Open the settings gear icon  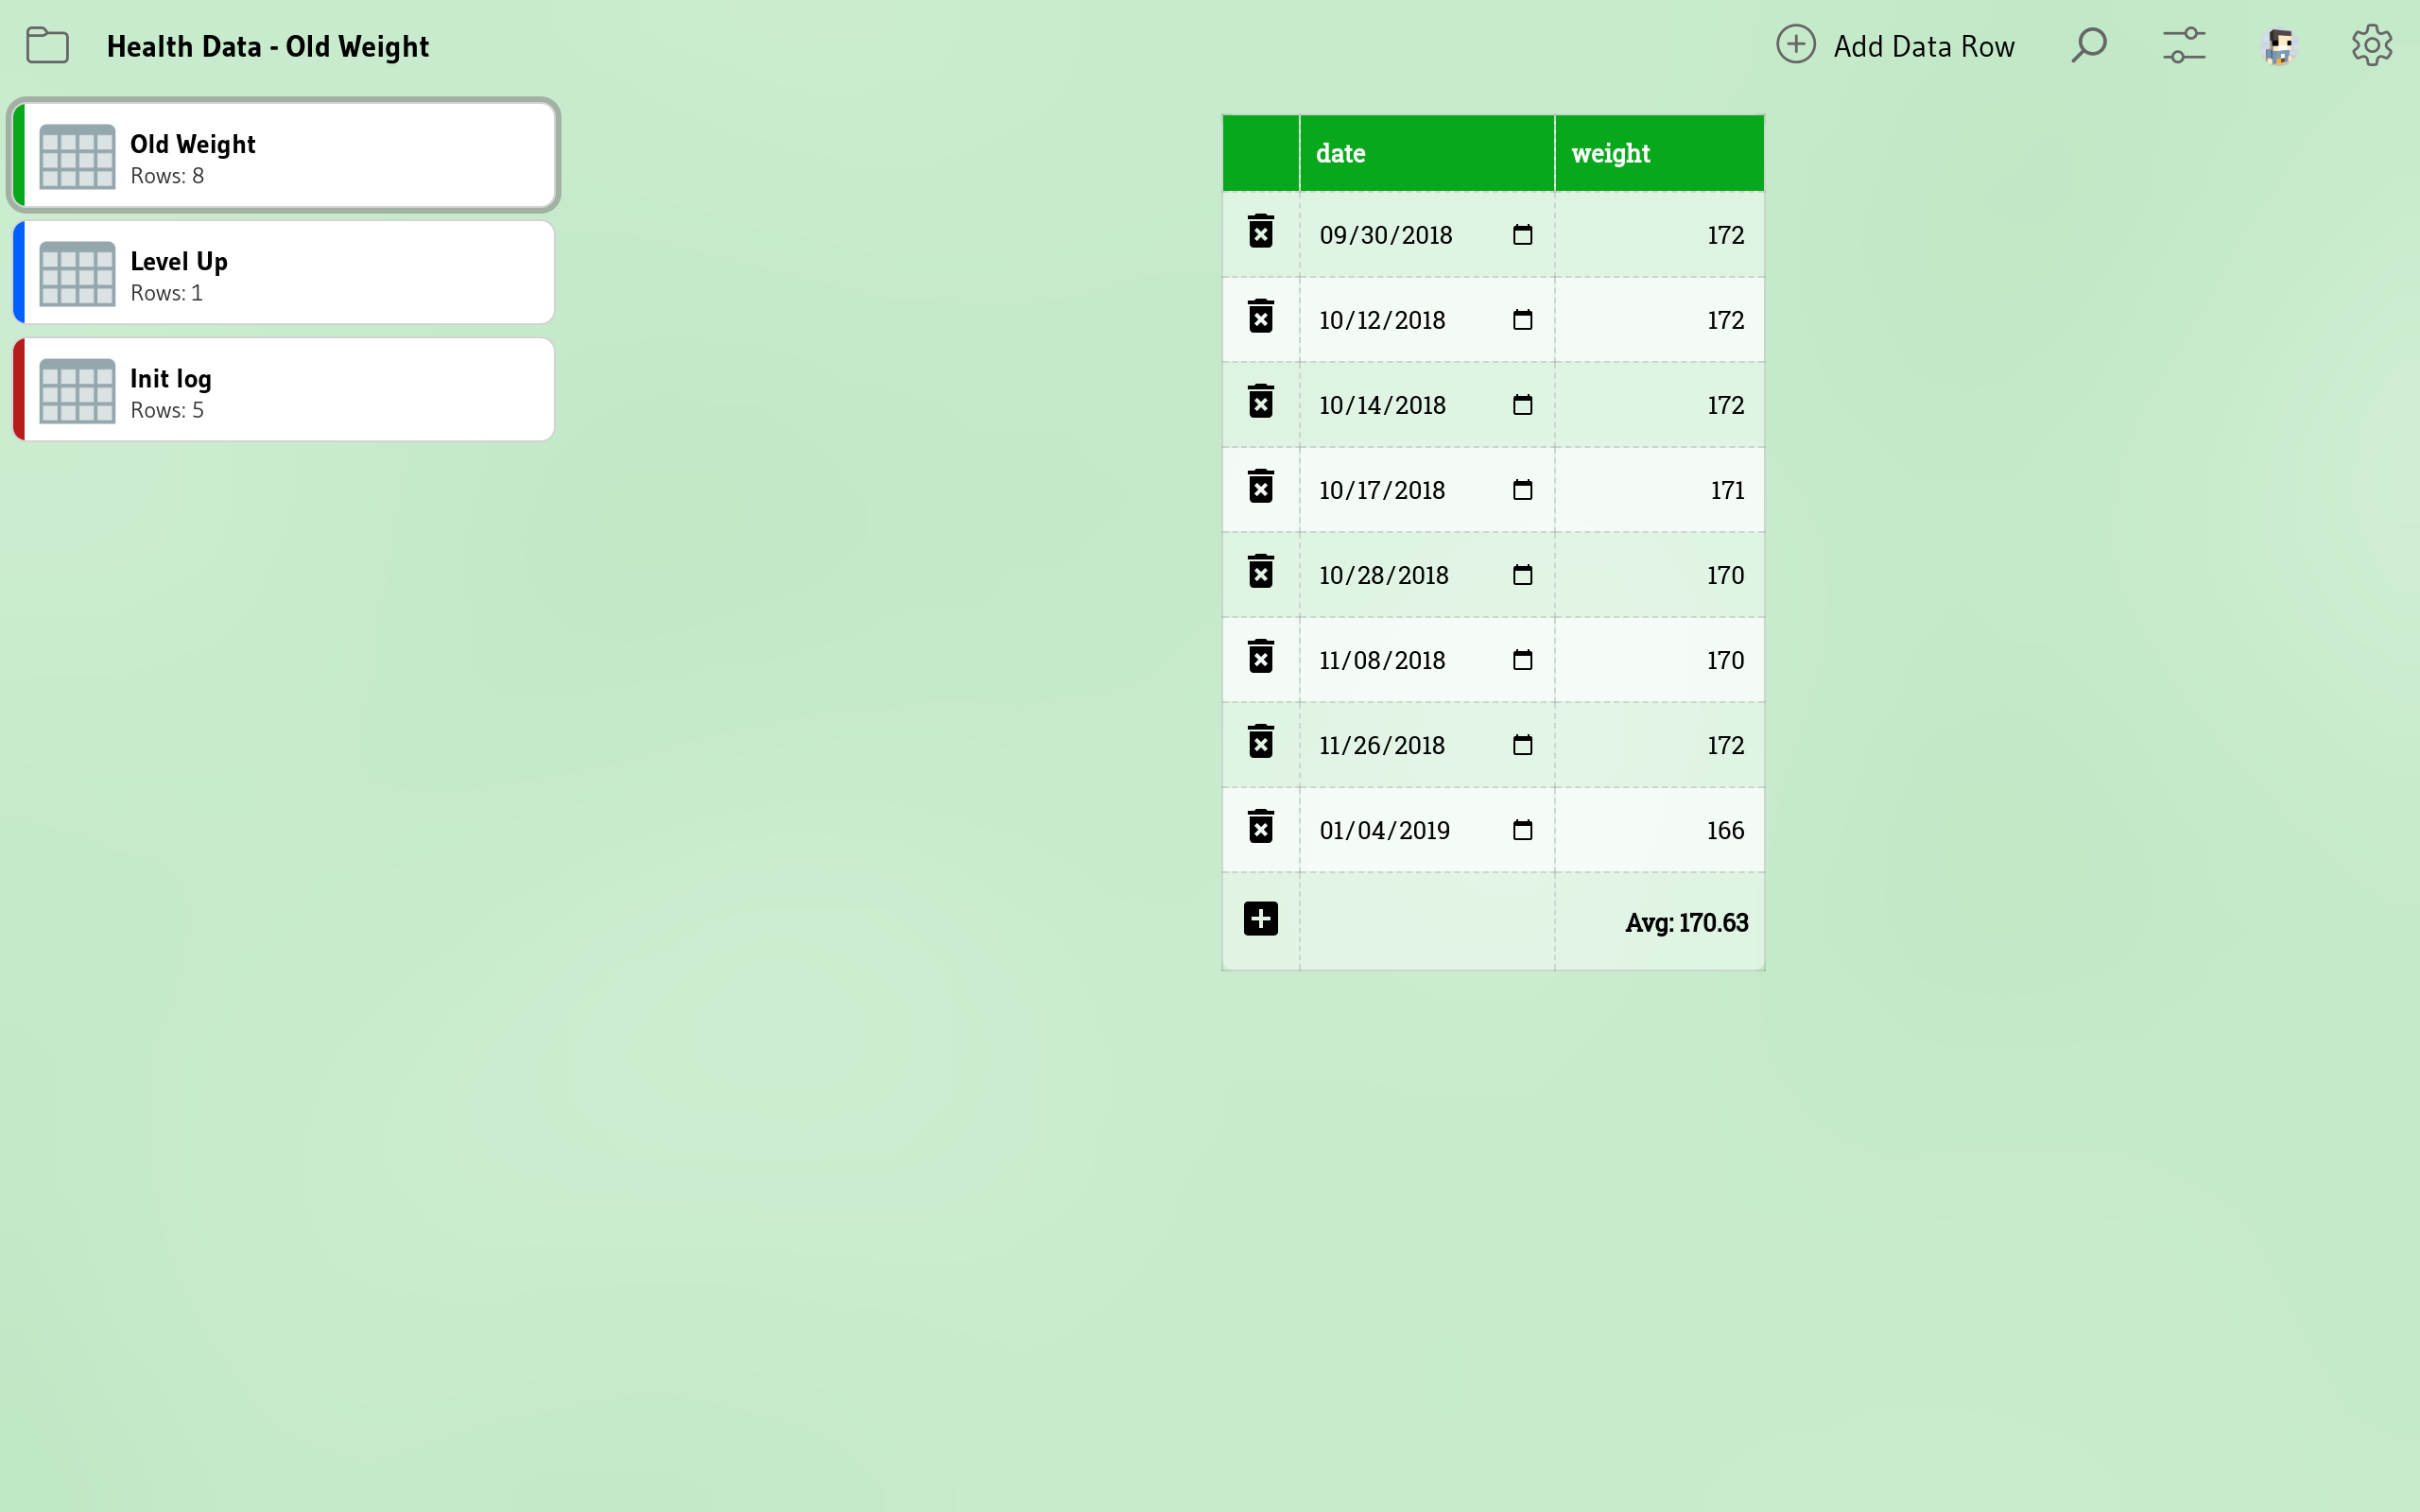click(2371, 45)
